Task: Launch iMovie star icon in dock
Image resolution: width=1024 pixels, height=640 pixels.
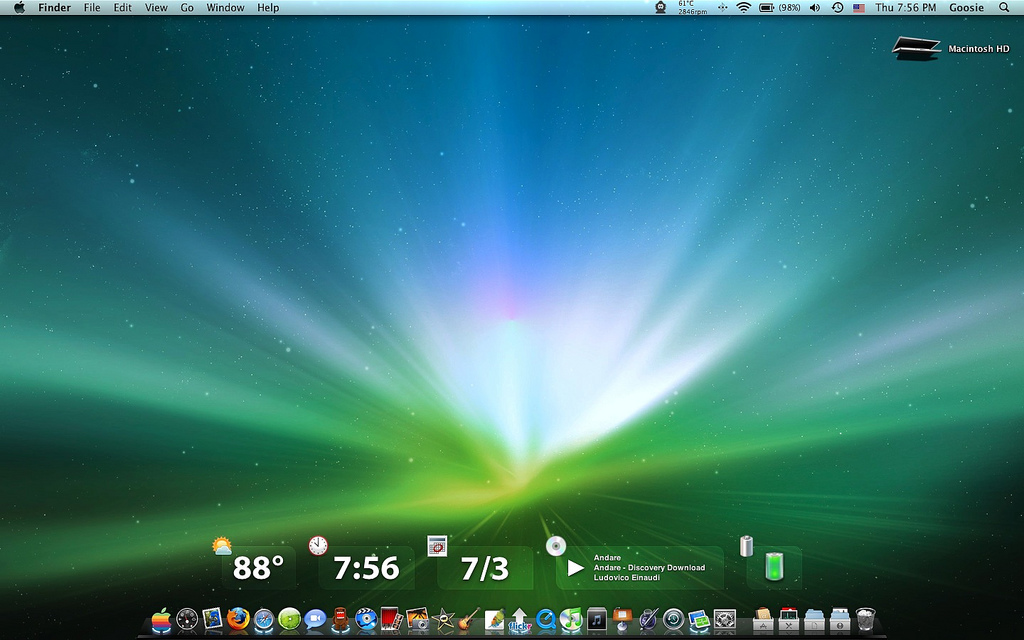Action: click(443, 619)
